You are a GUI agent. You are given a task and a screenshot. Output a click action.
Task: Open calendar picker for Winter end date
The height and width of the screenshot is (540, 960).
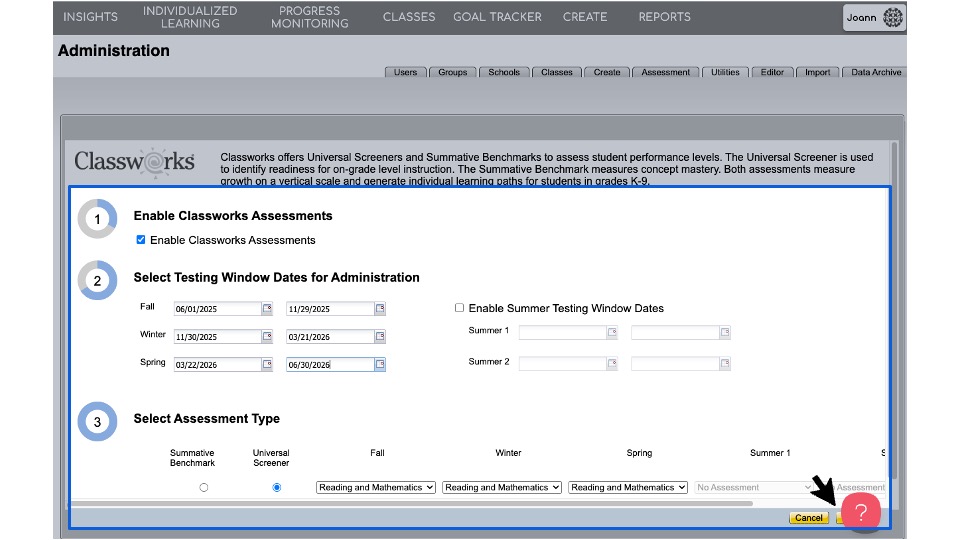pyautogui.click(x=380, y=337)
